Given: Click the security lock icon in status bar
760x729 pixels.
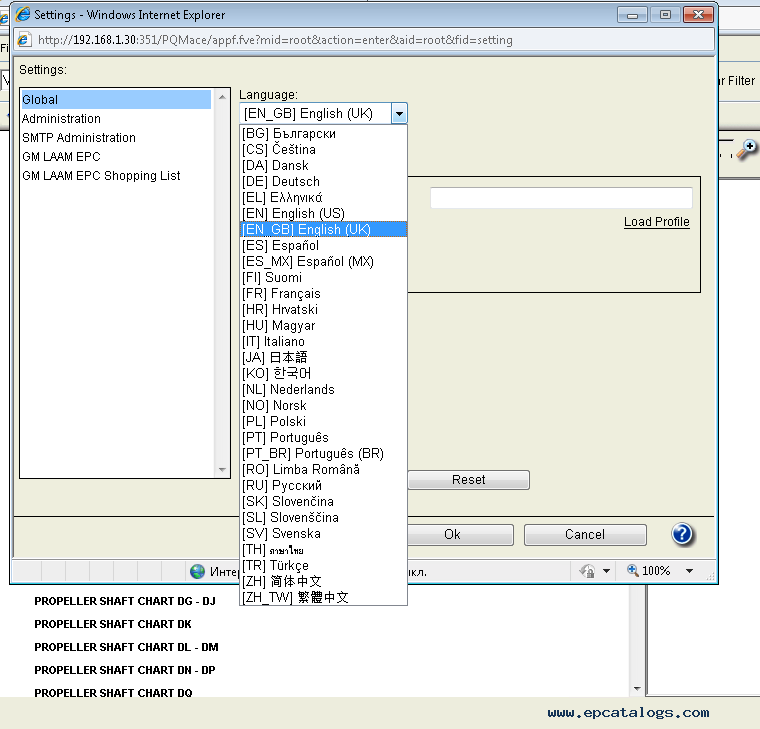Looking at the screenshot, I should point(587,571).
